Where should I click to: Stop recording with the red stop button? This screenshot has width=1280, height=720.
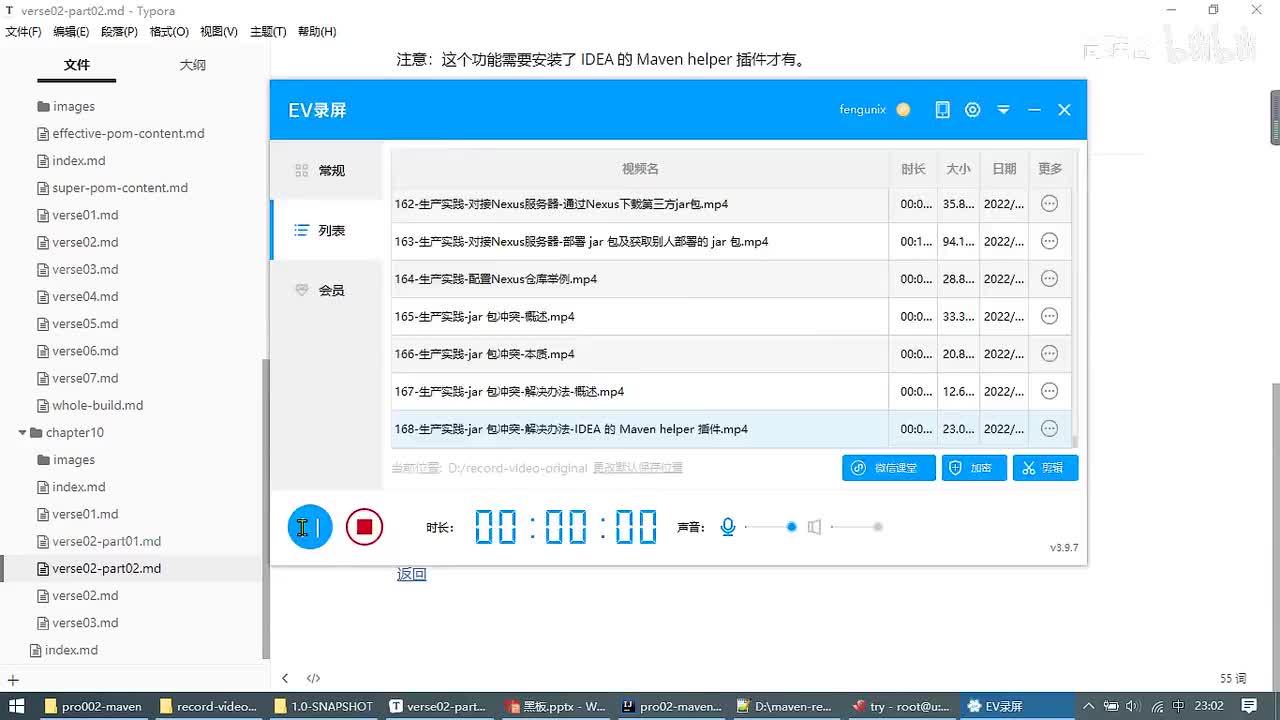[x=364, y=527]
